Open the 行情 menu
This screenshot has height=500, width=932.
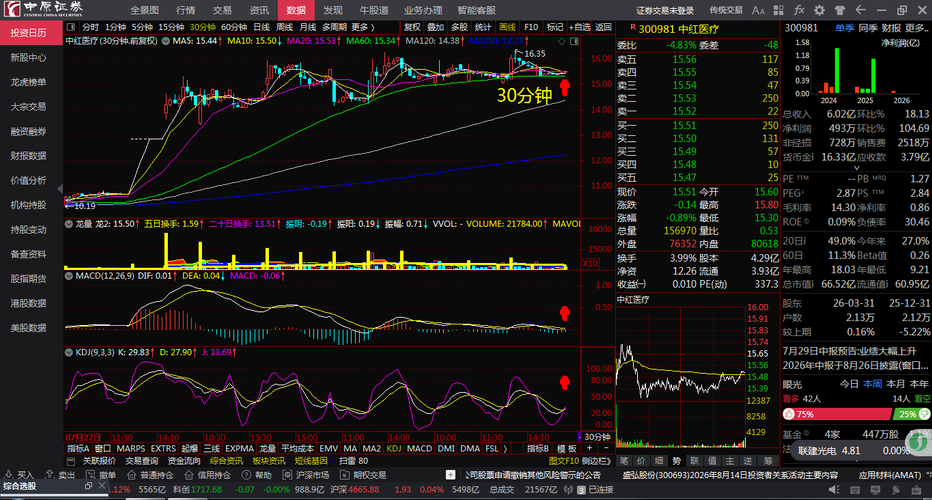185,10
